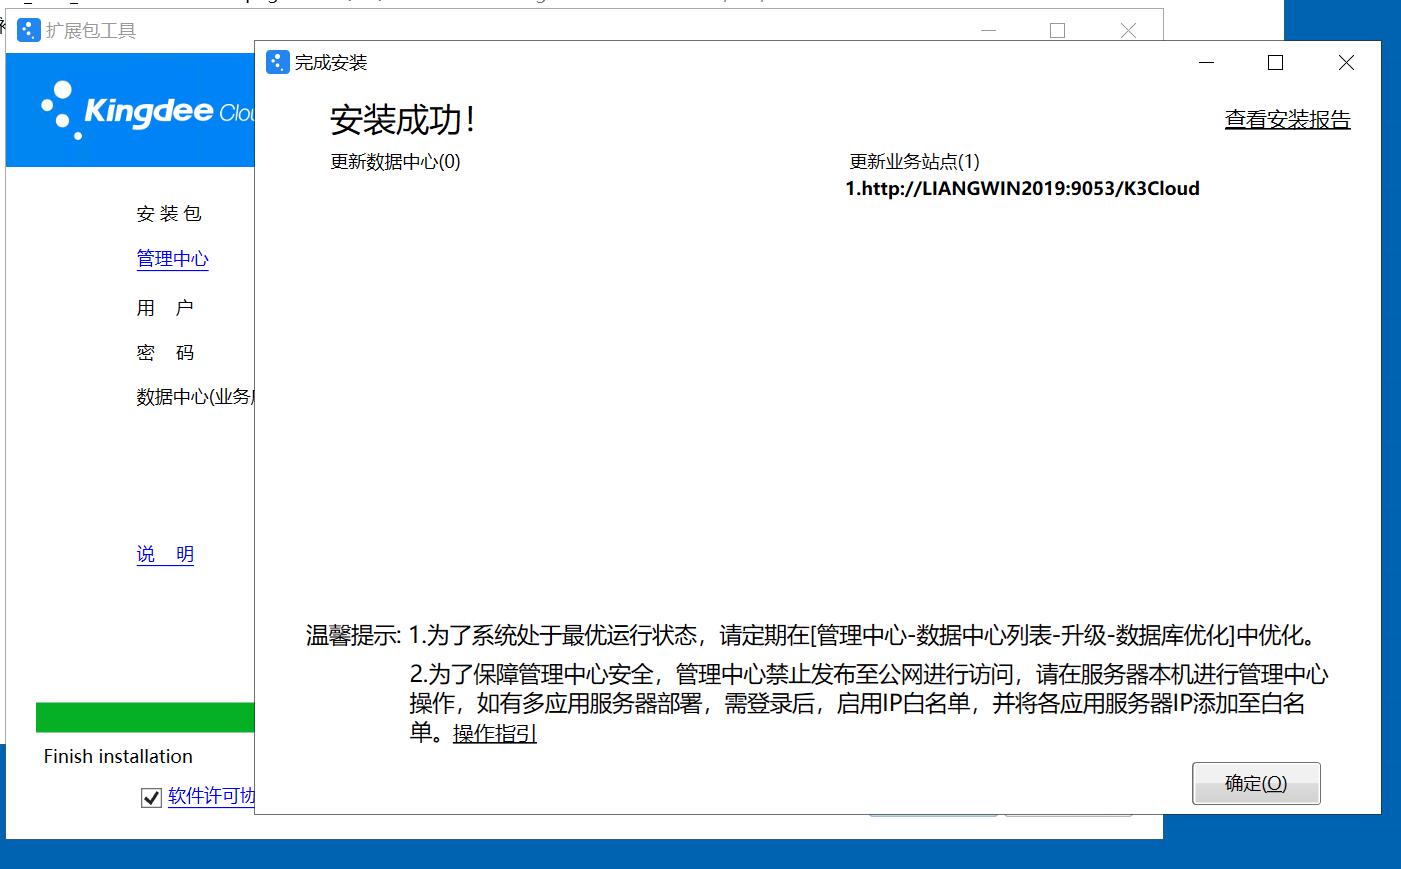Click the 管理中心 link
Screen dimensions: 1401x869
click(172, 259)
